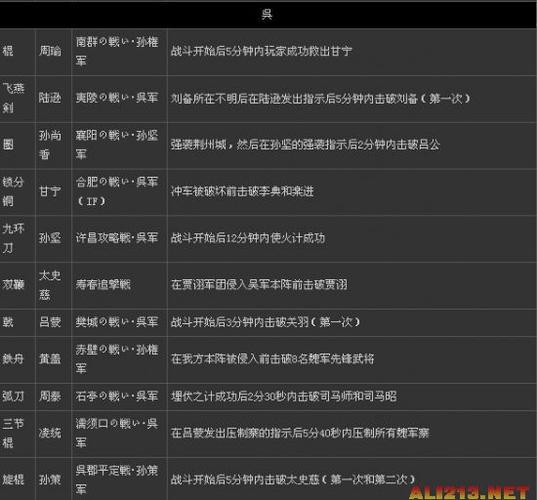Viewport: 537px width, 500px height.
Task: Select the 周泰 character cell
Action: point(53,397)
